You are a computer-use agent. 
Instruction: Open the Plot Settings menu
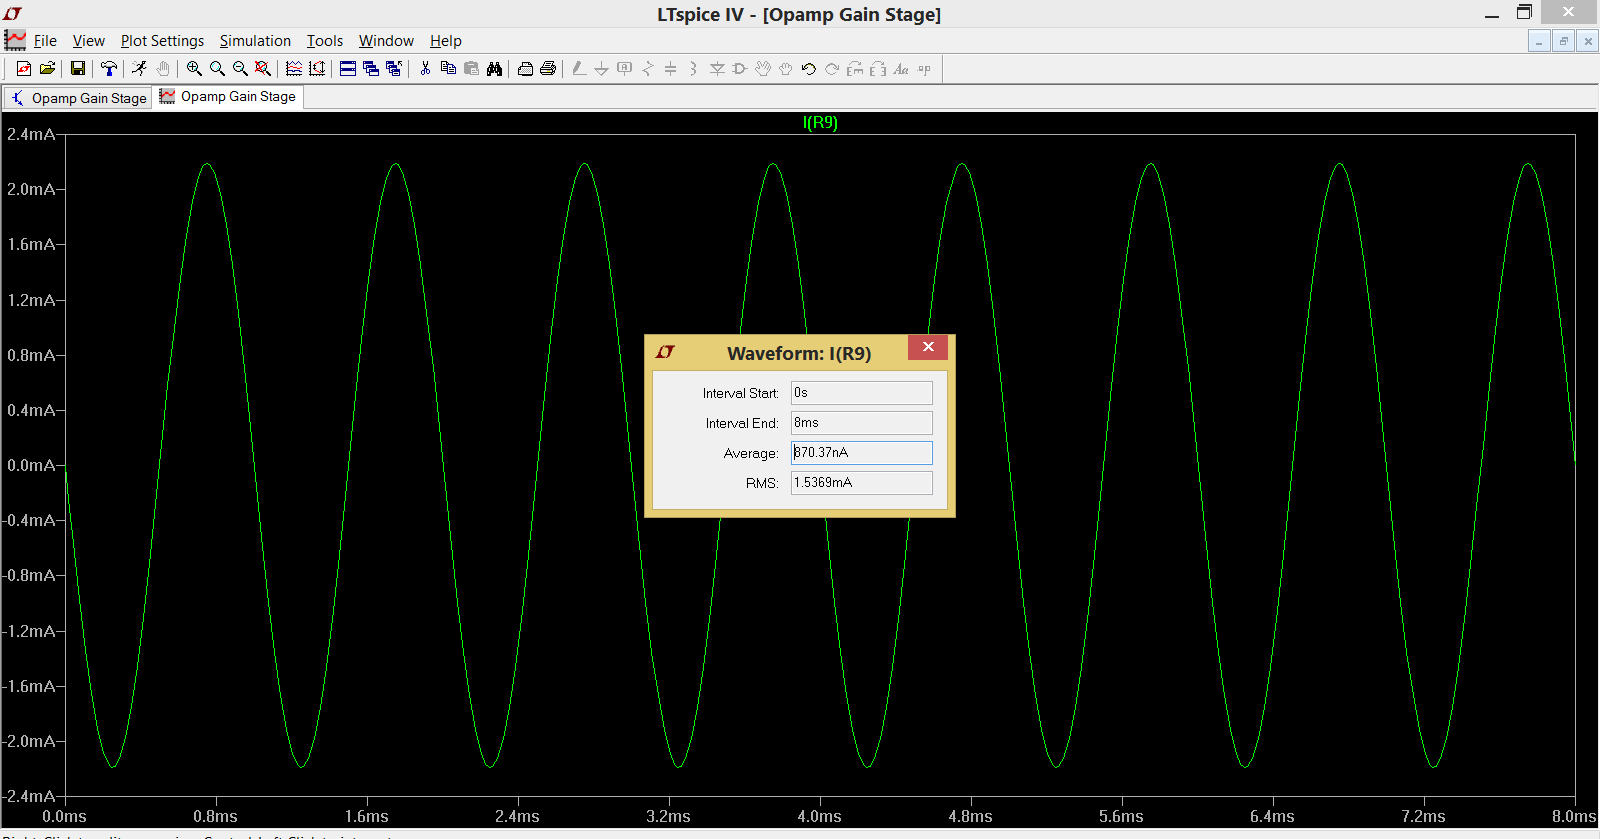click(162, 41)
